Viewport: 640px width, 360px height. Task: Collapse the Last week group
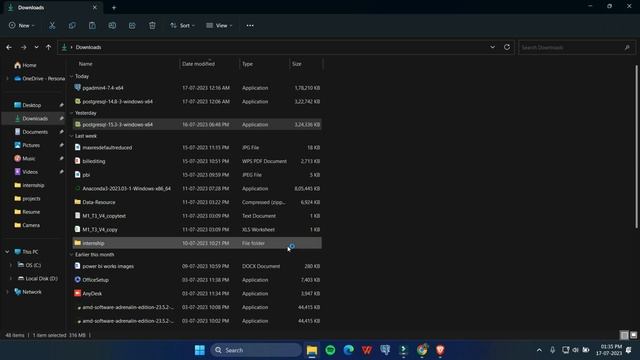pyautogui.click(x=72, y=136)
